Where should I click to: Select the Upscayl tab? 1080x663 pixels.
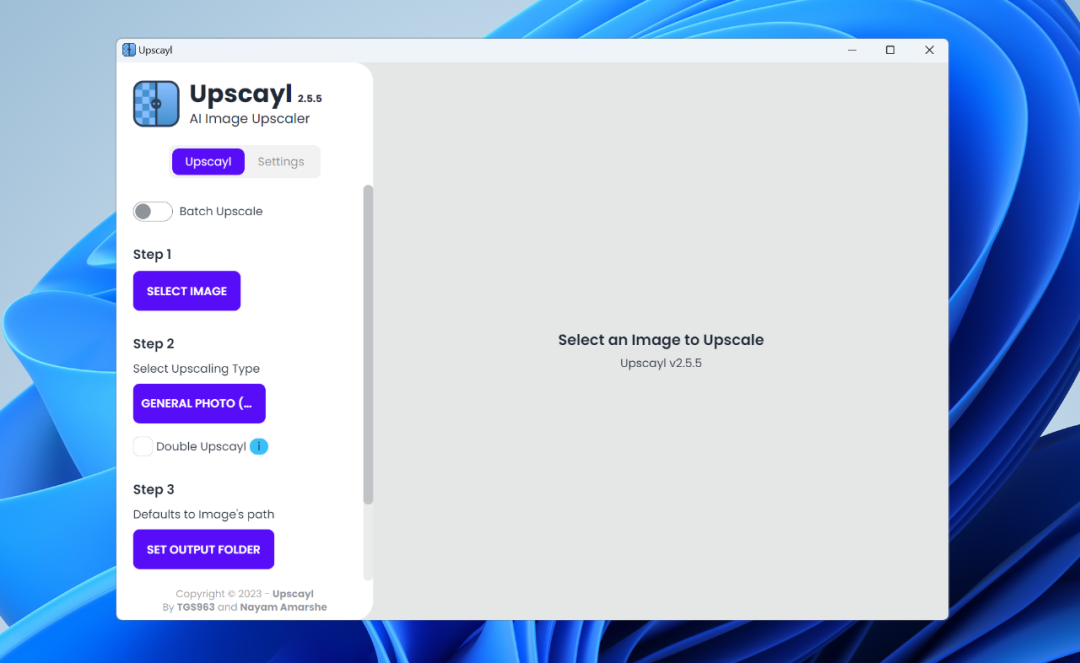pos(208,162)
